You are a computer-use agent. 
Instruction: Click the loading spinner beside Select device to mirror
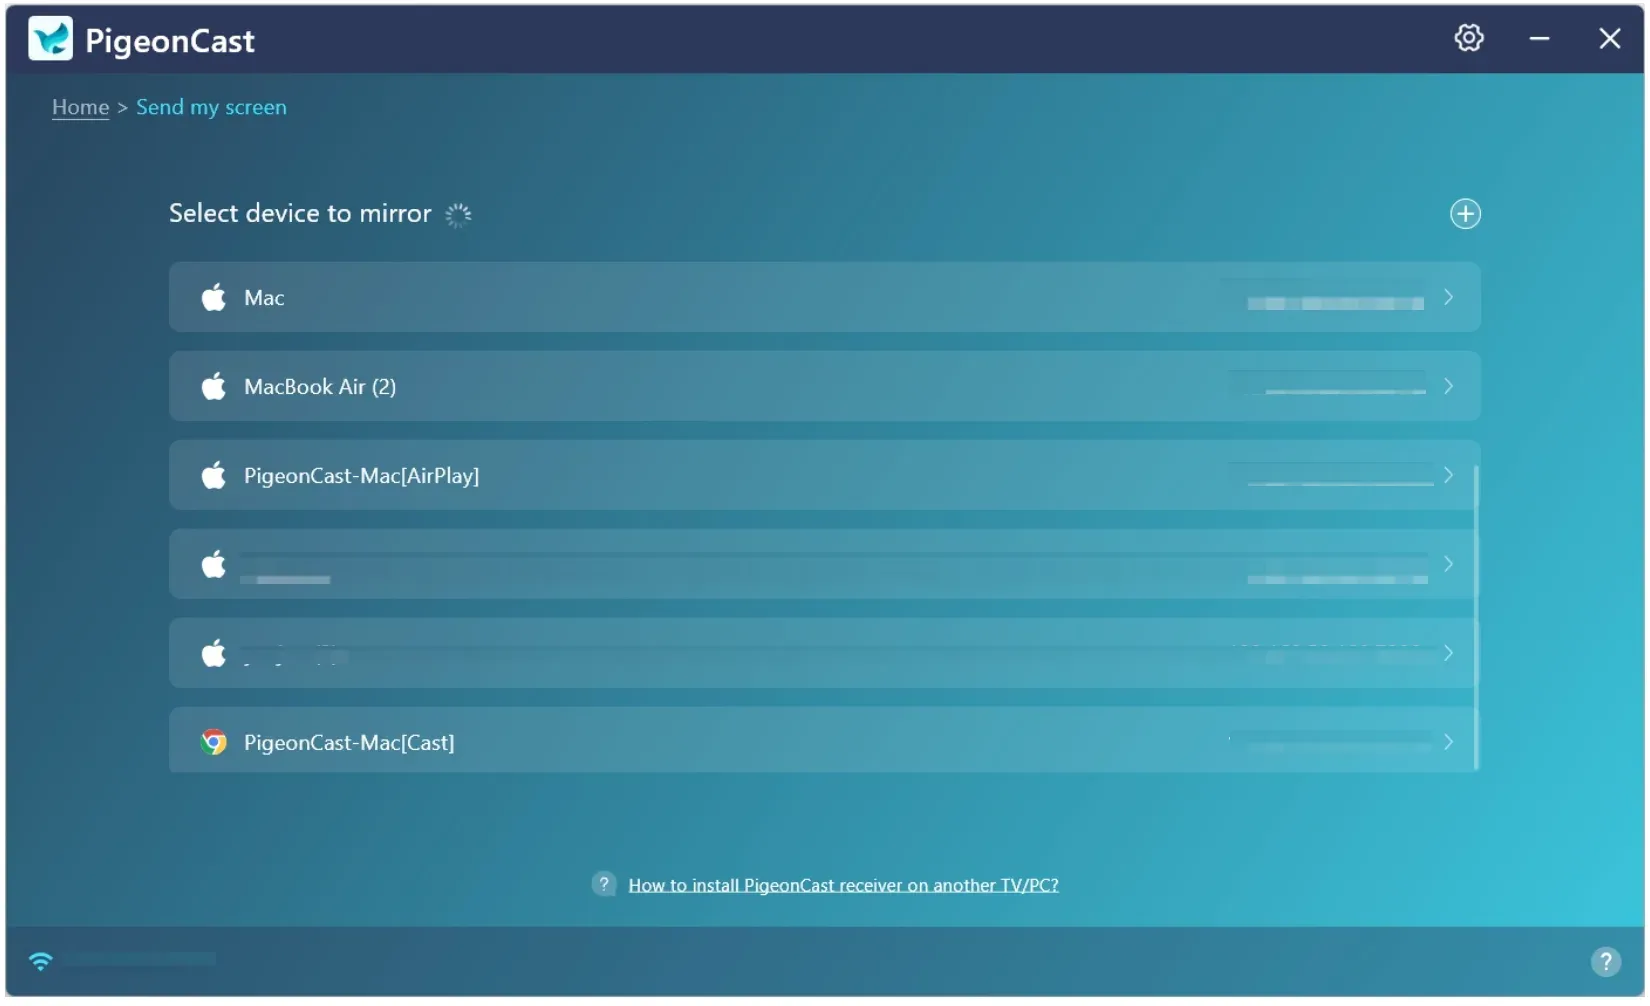[x=458, y=215]
